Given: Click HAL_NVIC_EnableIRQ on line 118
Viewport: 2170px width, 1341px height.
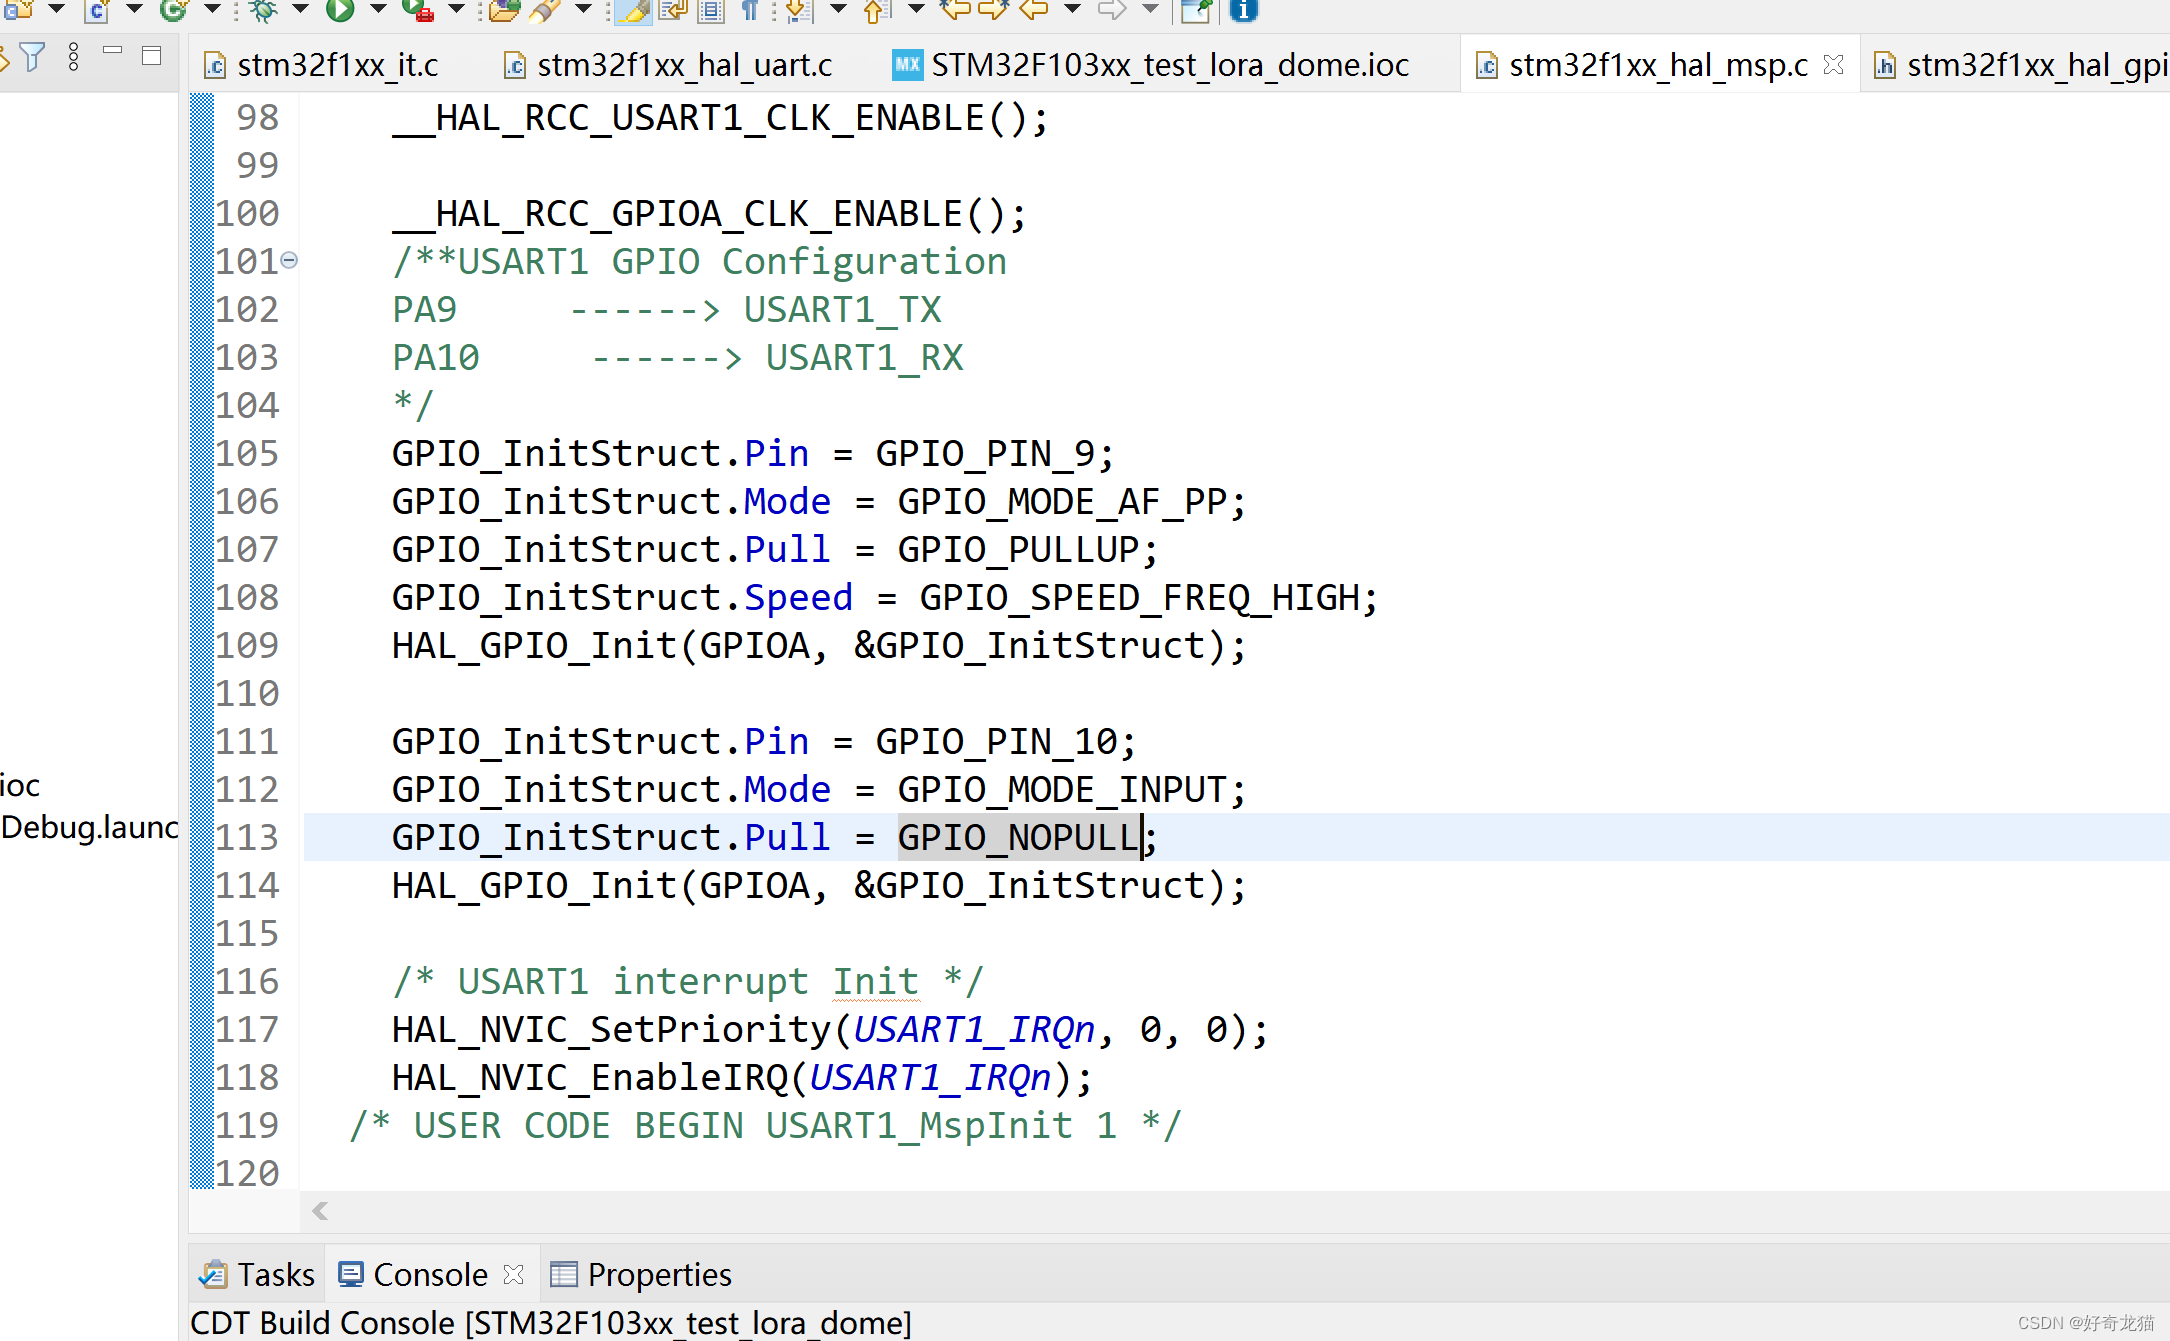Looking at the screenshot, I should [x=590, y=1077].
